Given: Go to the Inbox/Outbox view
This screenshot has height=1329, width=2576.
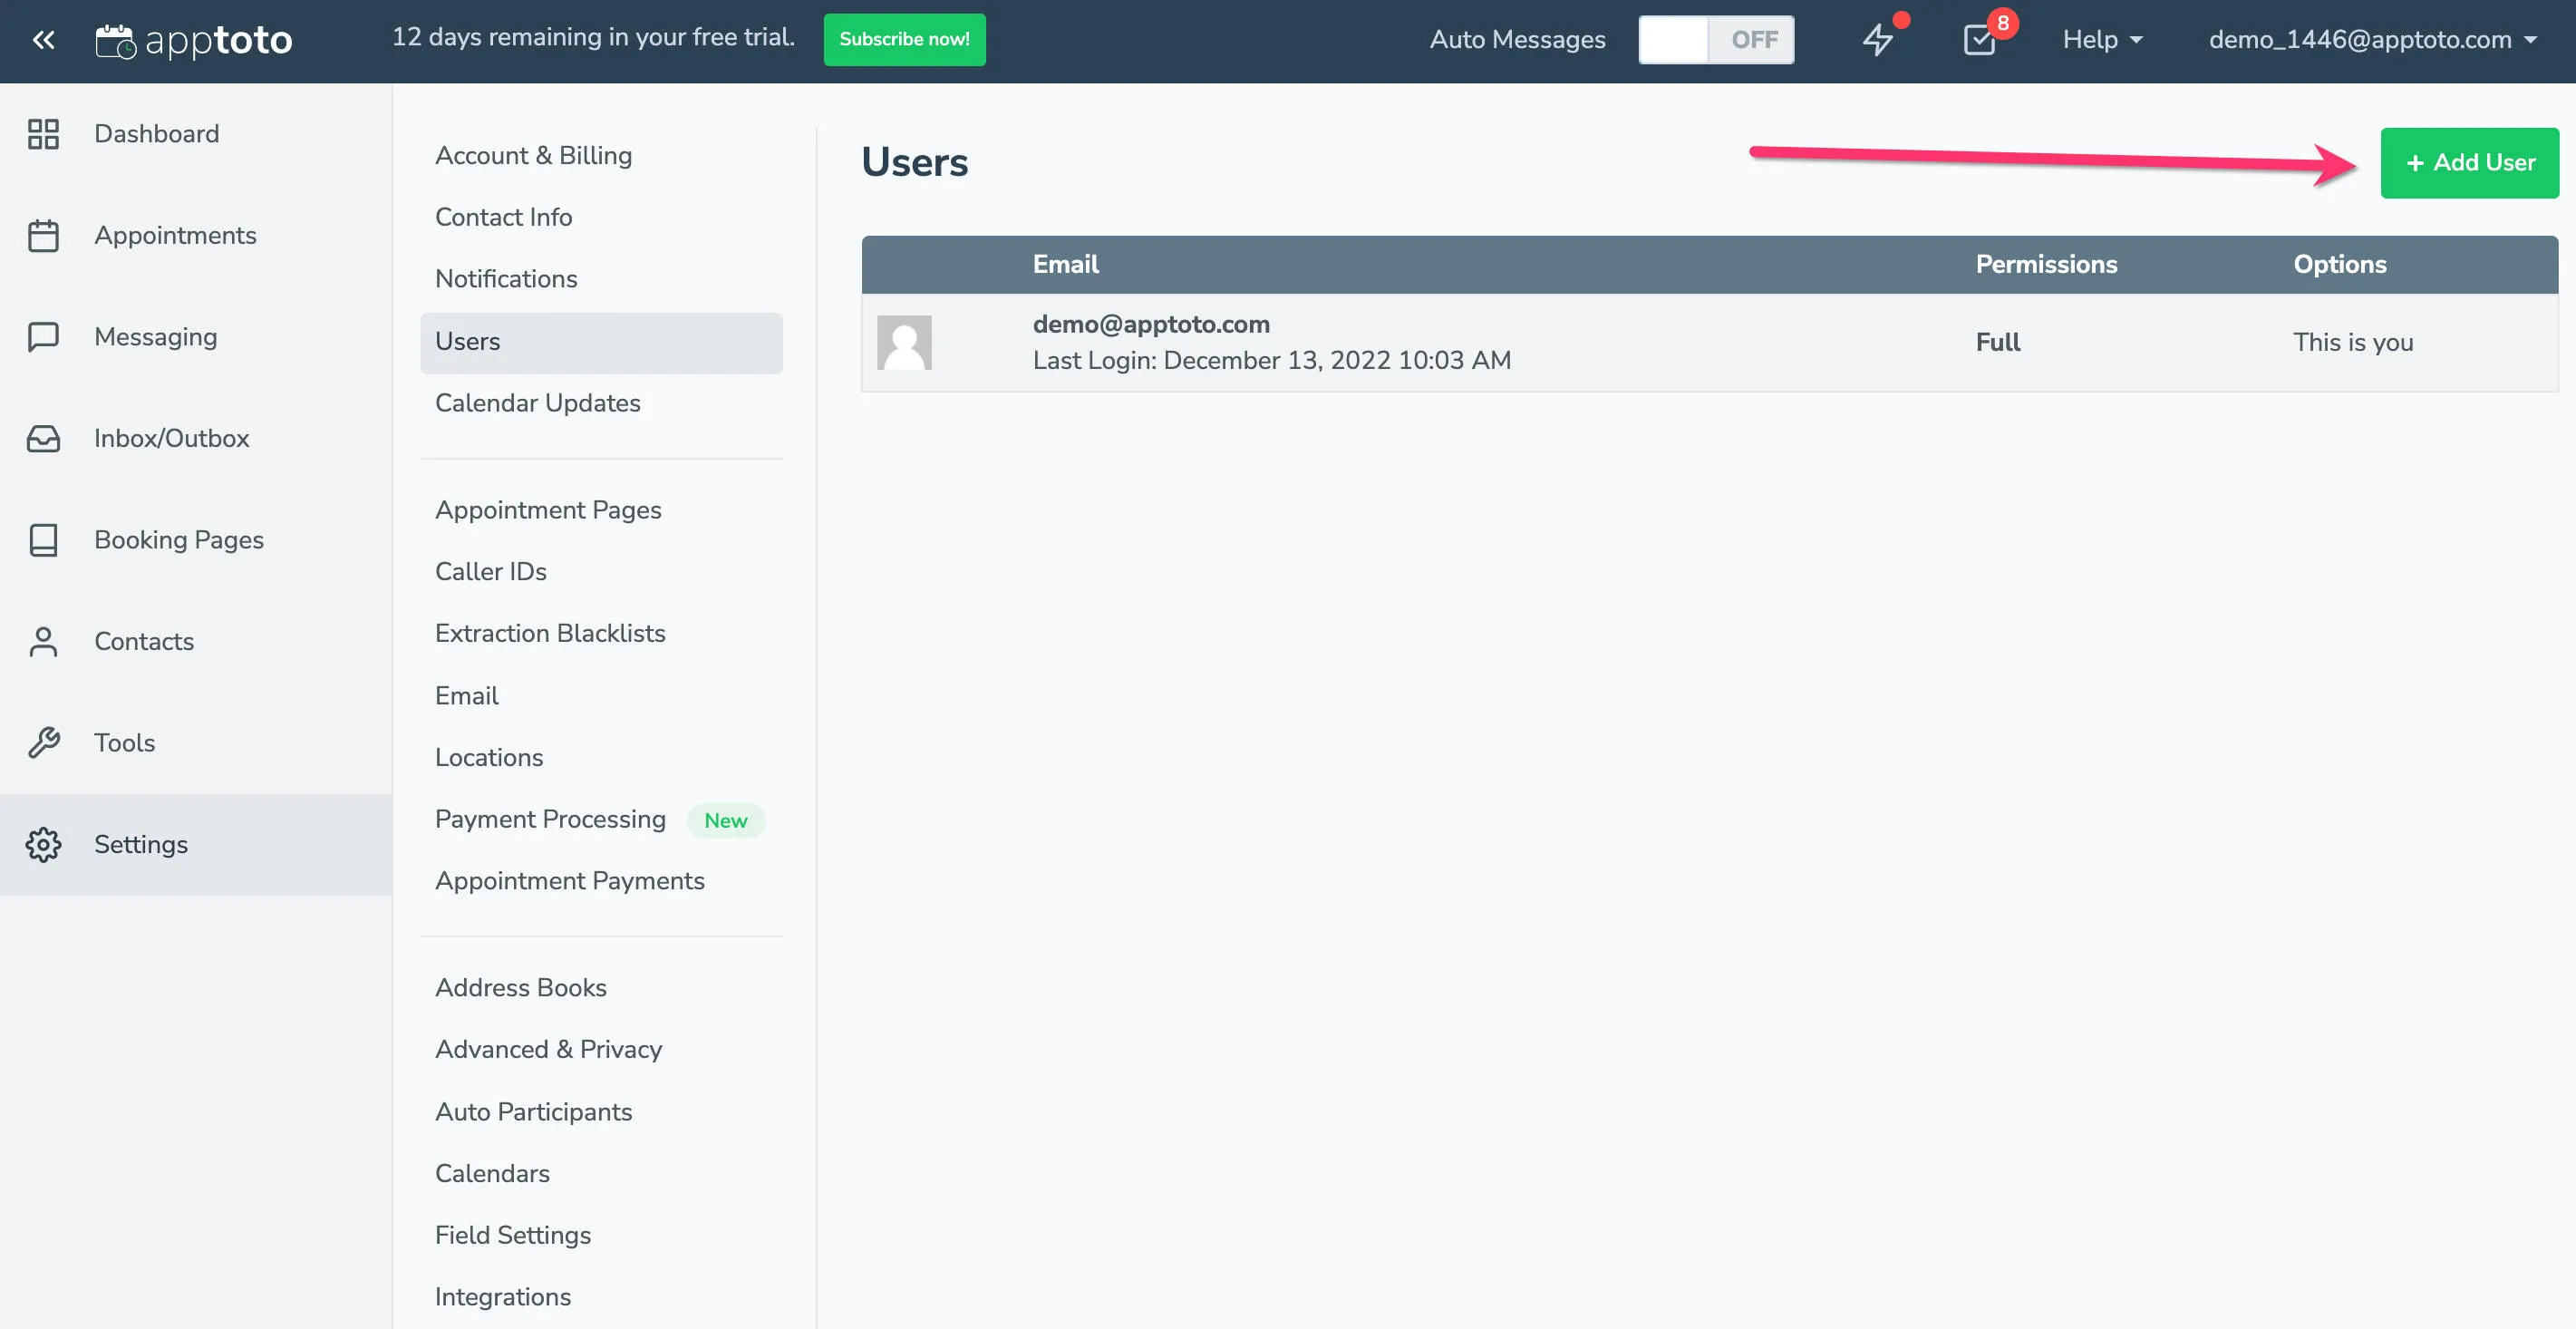Looking at the screenshot, I should (x=171, y=438).
